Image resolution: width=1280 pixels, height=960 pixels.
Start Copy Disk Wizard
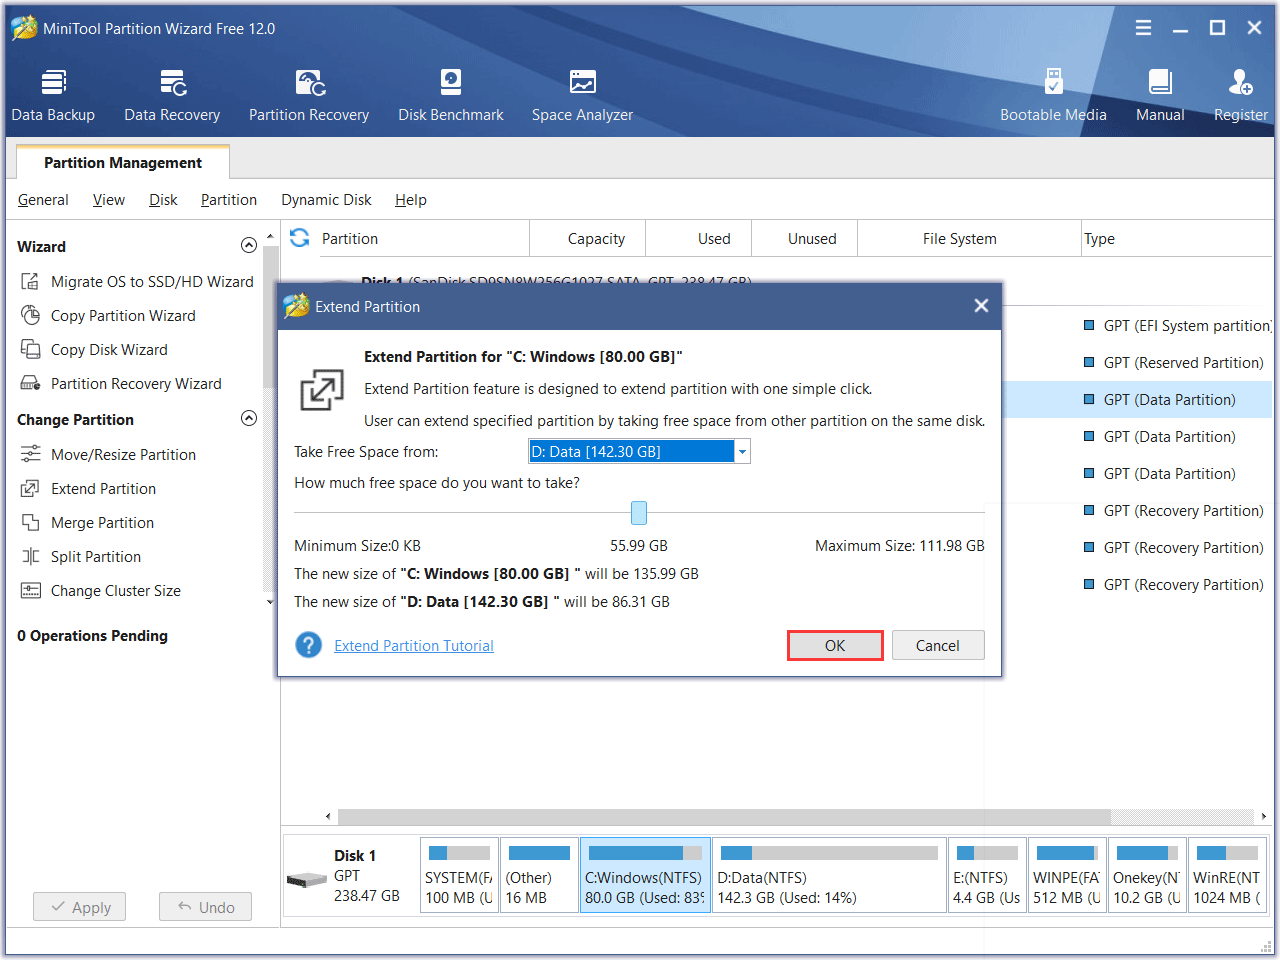tap(94, 350)
